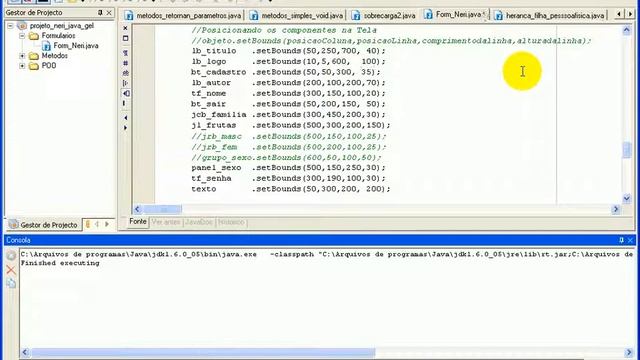
Task: Move editor tabs right with arrow
Action: click(630, 14)
